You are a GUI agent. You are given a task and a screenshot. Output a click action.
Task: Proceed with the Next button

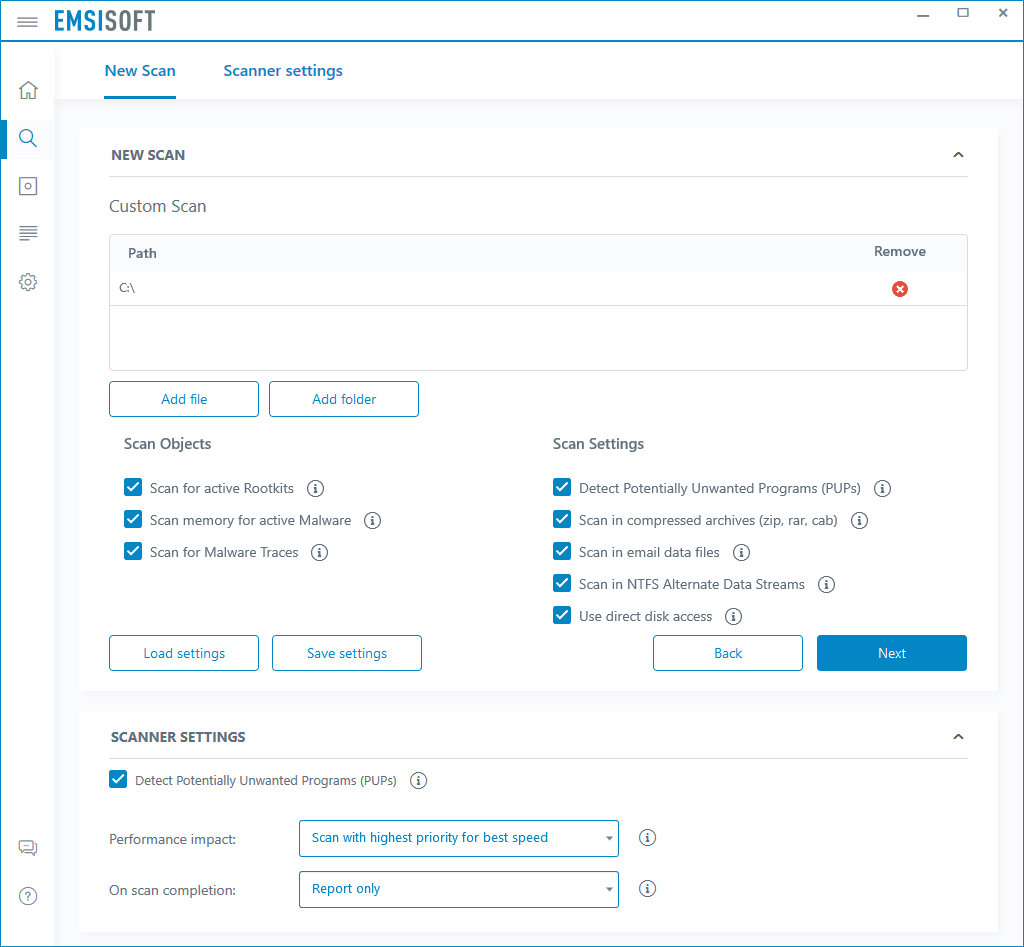point(891,653)
